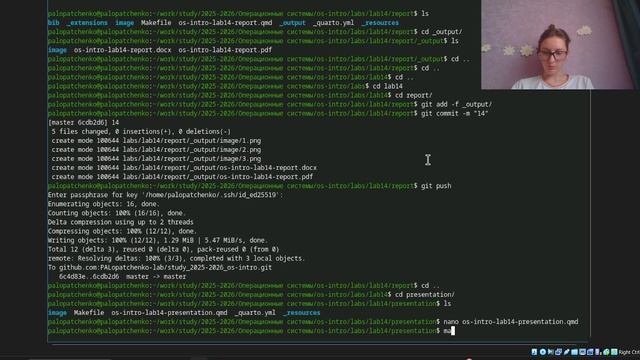Open the VirtualBox CPU features indicator
640x360 pixels.
[x=598, y=352]
